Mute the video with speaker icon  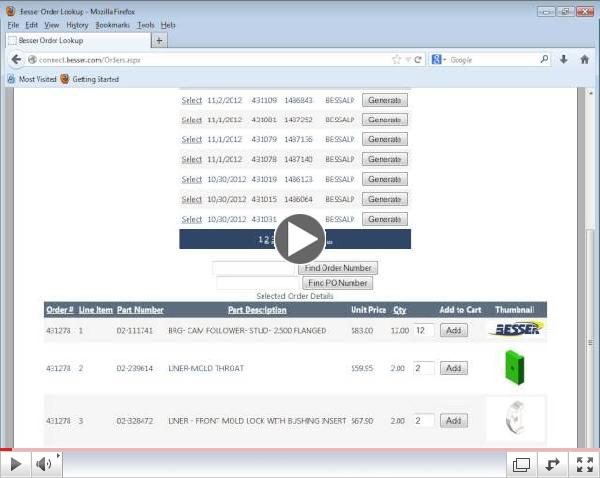[x=44, y=464]
